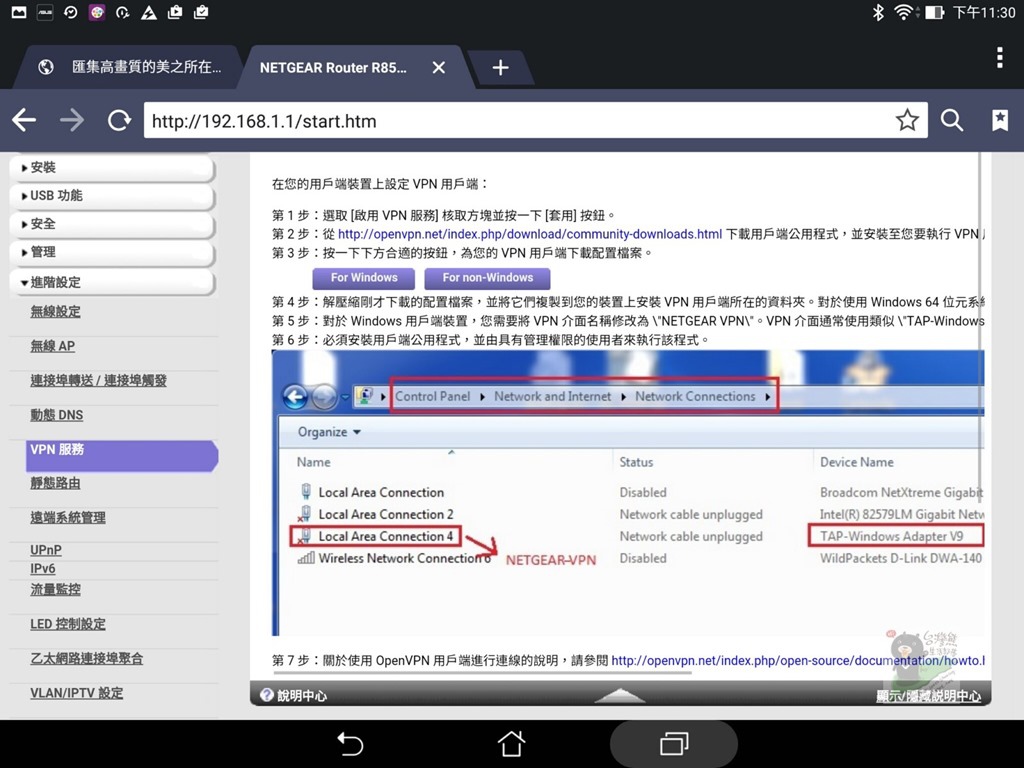Click the help center question mark icon
Viewport: 1024px width, 768px height.
266,695
